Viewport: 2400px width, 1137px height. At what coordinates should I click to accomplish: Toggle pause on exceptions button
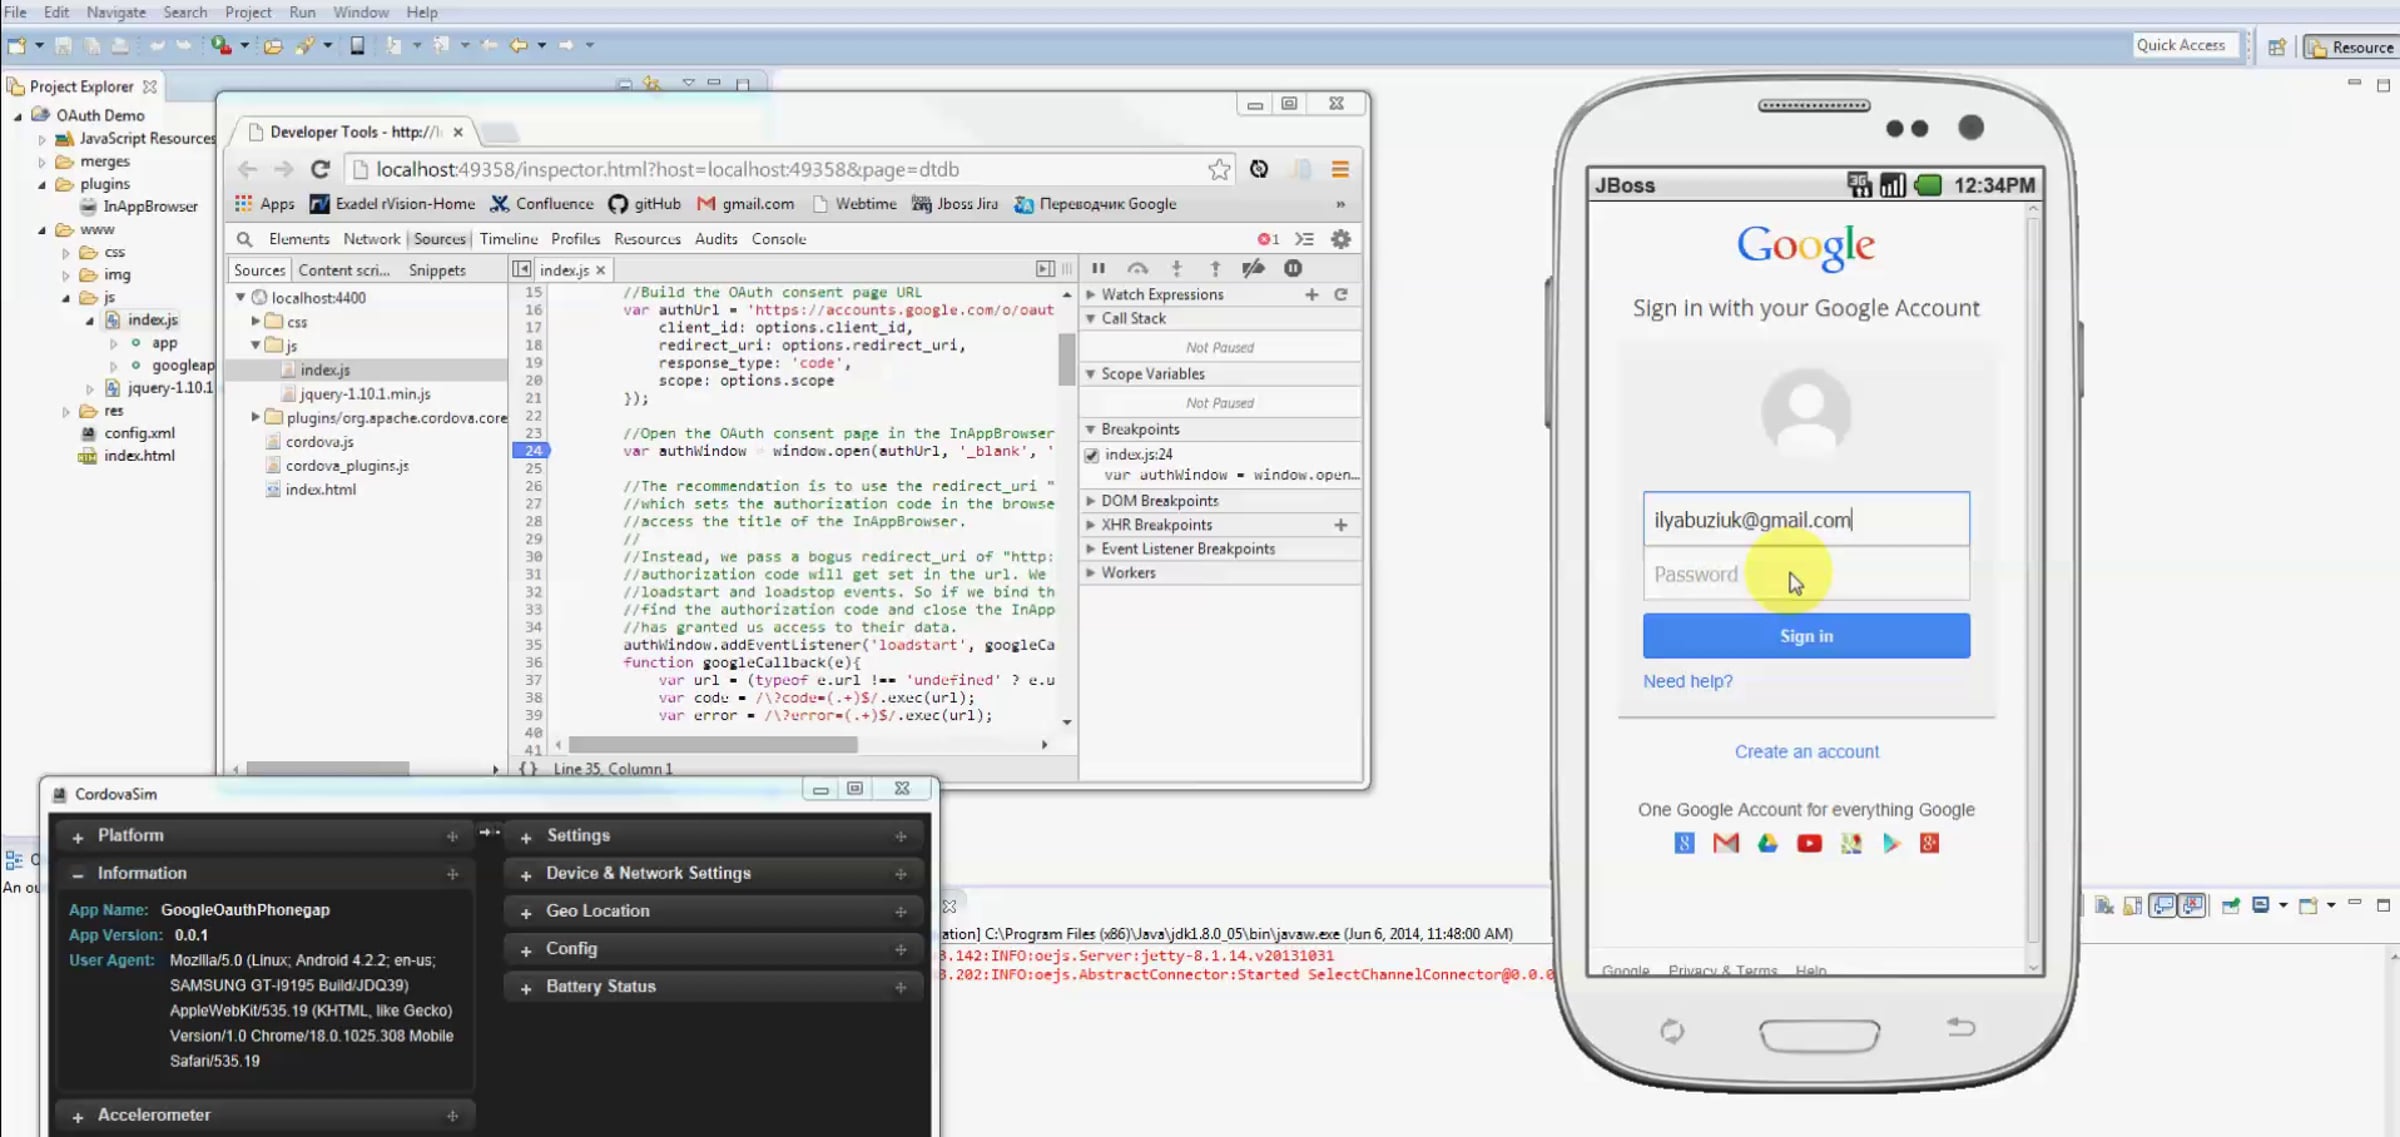point(1293,268)
